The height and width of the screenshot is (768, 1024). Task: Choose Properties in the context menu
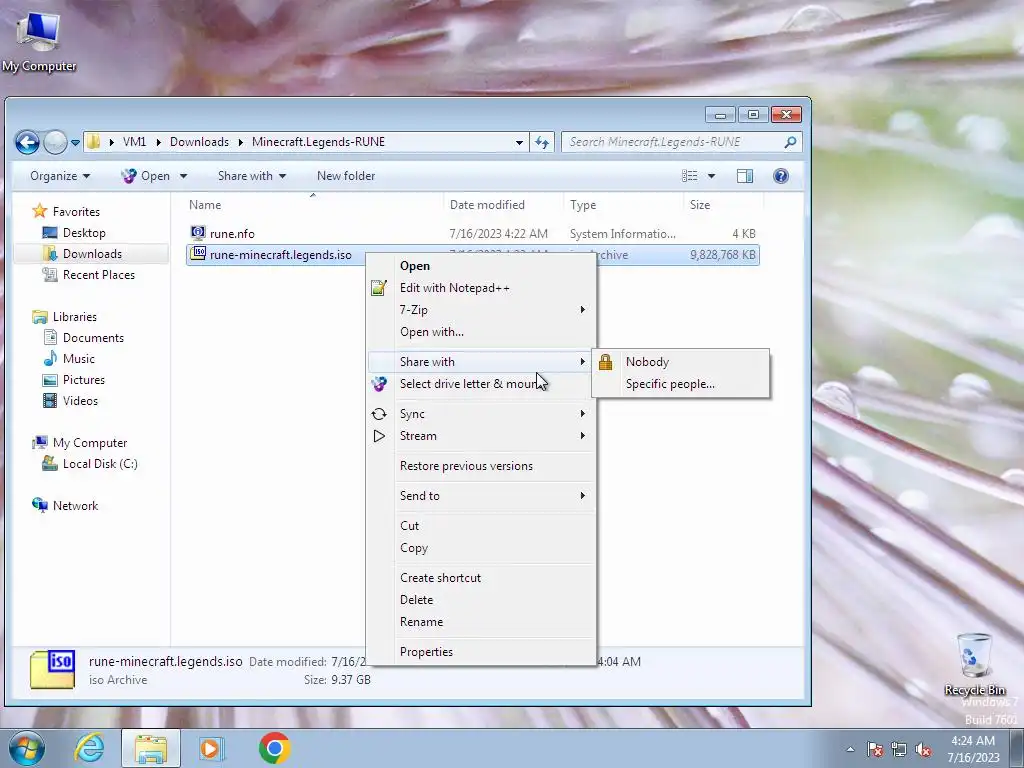click(x=481, y=652)
